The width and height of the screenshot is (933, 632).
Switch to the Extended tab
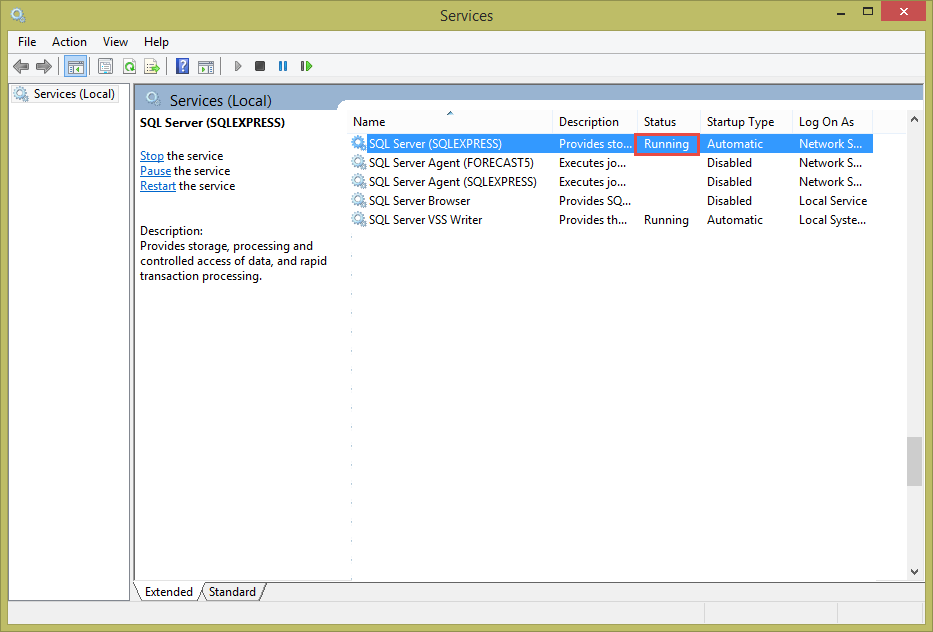(169, 592)
